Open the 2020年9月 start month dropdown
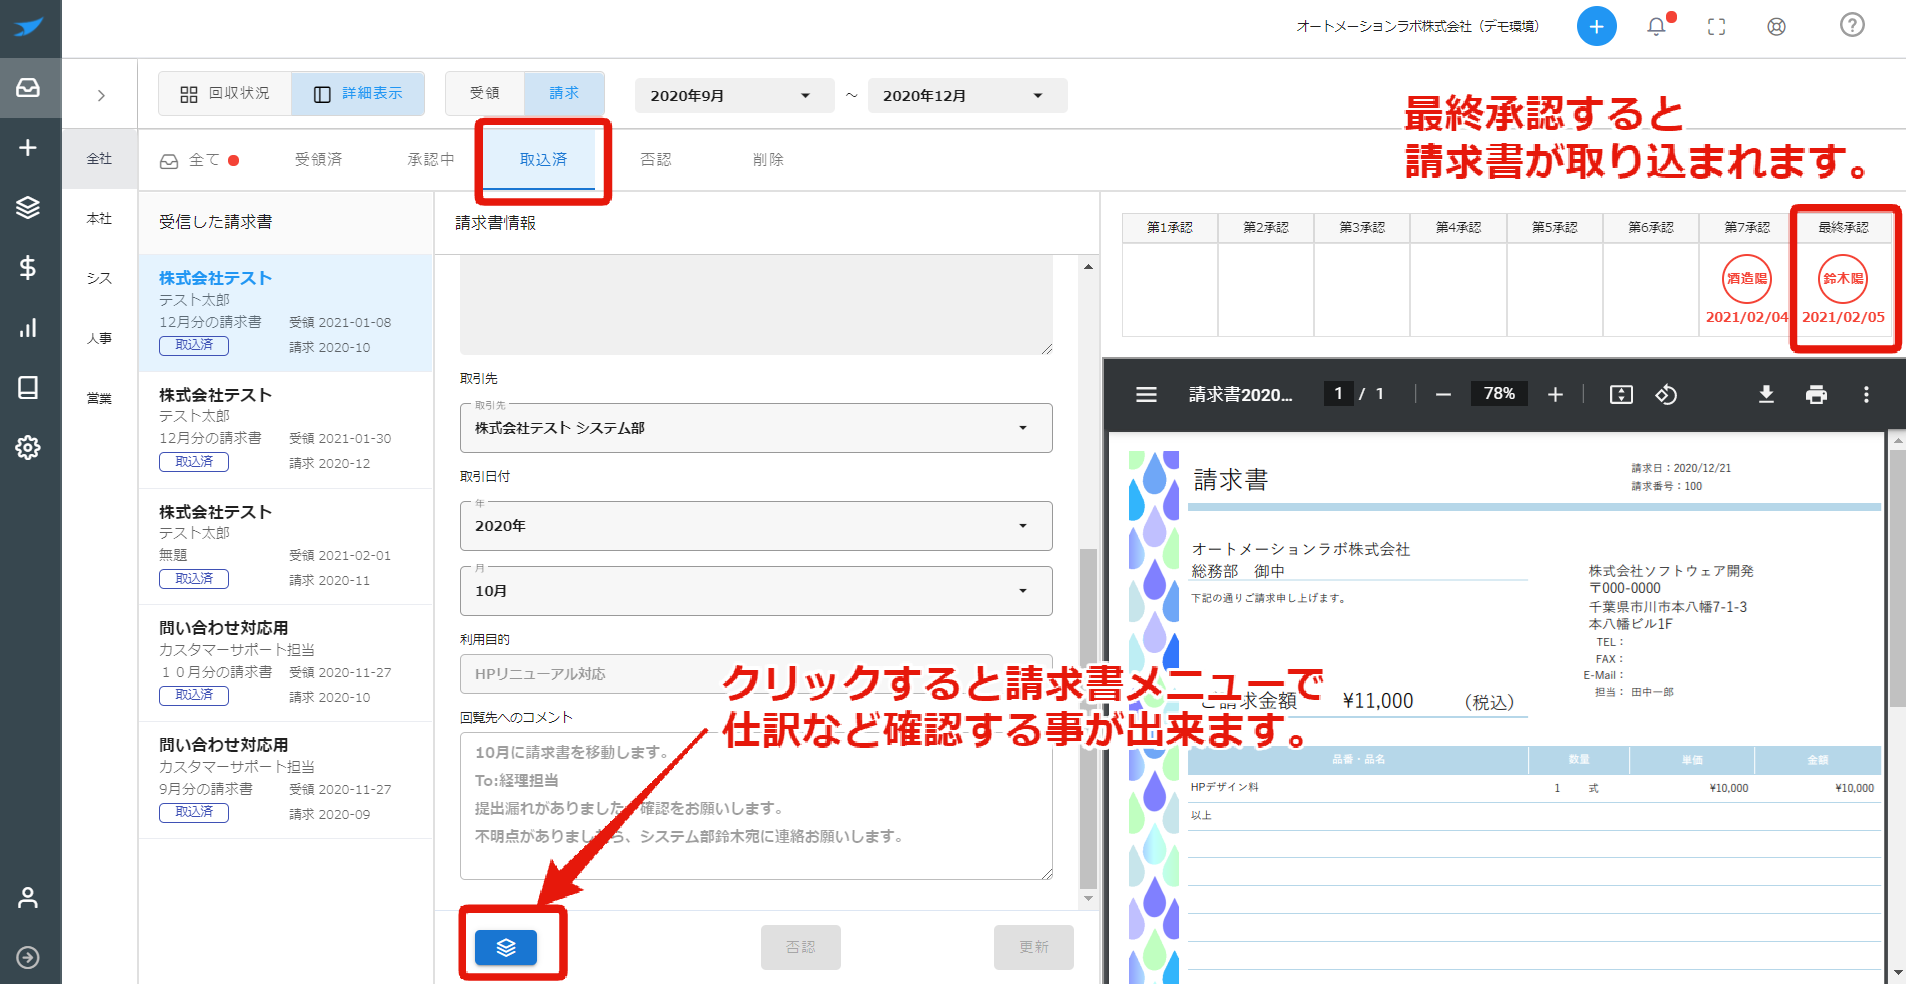The image size is (1906, 984). [734, 95]
